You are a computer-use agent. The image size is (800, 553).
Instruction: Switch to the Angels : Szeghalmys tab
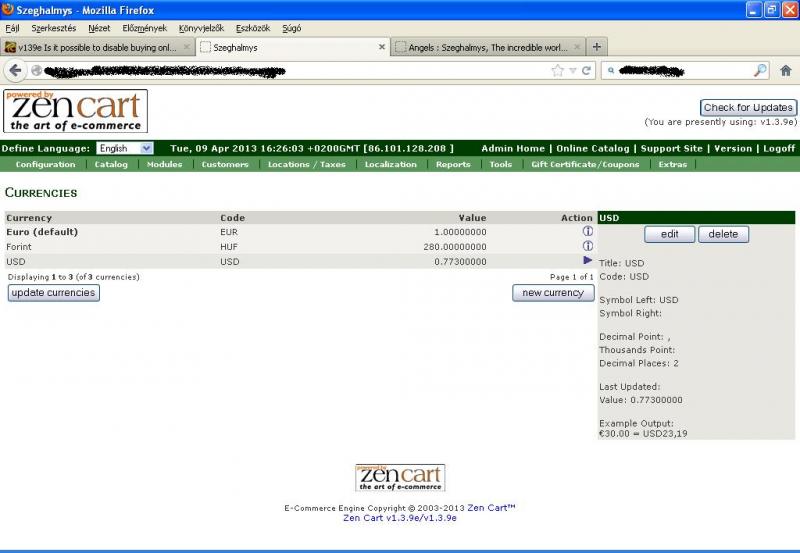click(x=487, y=47)
